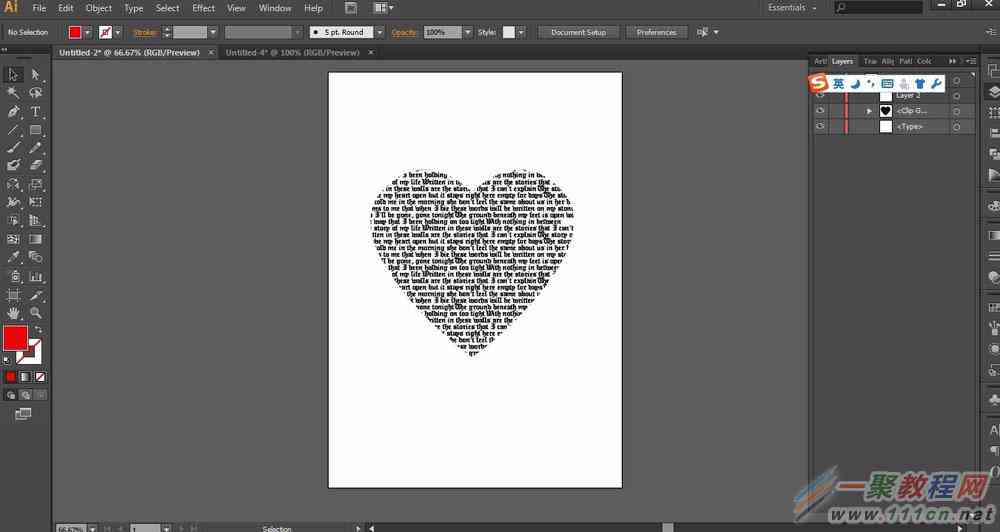Select the Selection tool (black arrow)
1000x532 pixels.
(x=13, y=75)
